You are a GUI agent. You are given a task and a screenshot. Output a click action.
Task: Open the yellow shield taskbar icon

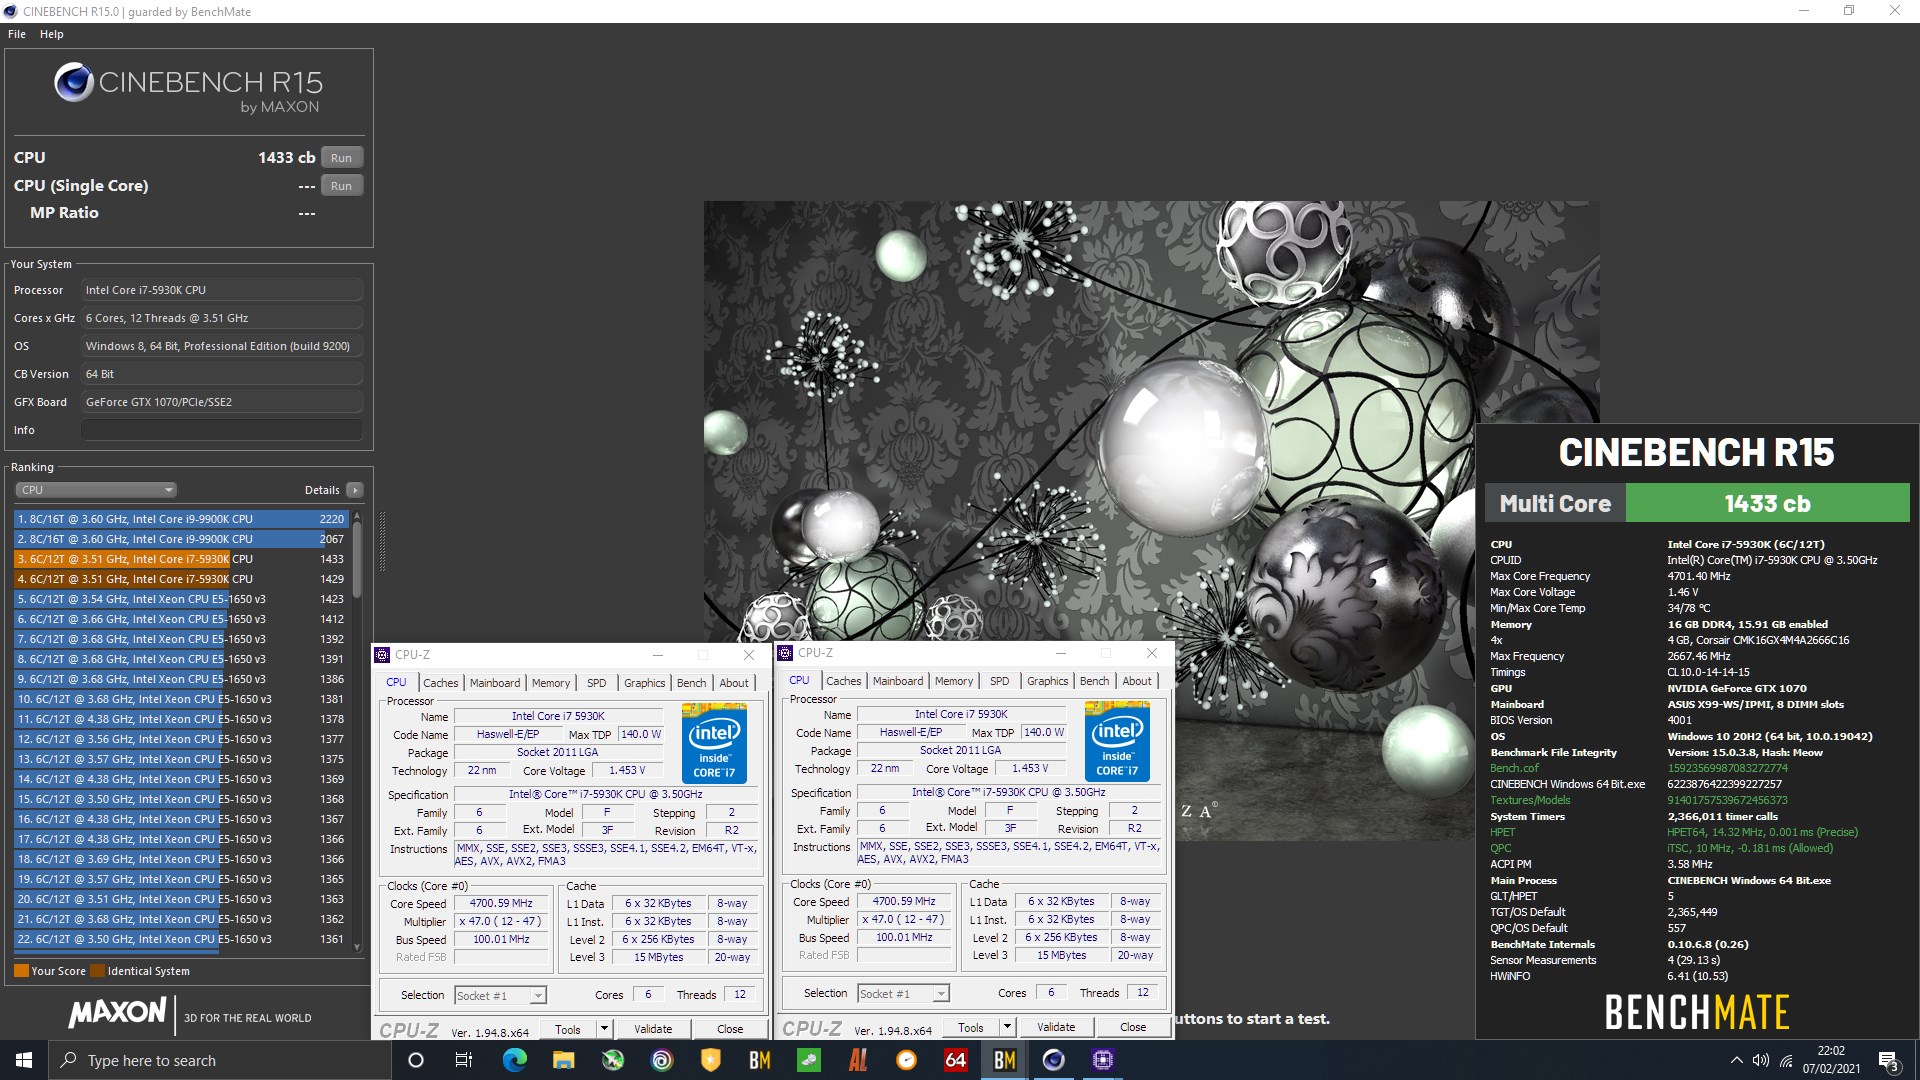[x=711, y=1060]
